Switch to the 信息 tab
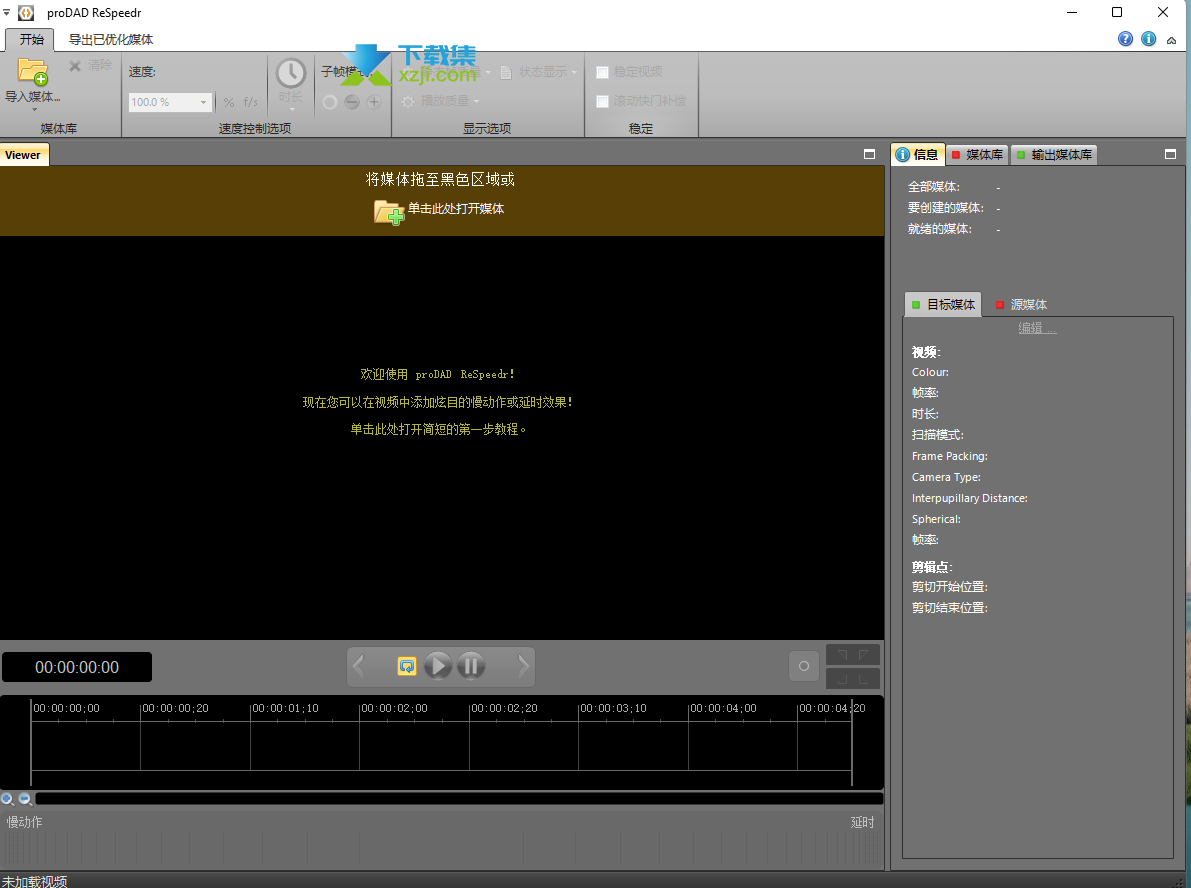The width and height of the screenshot is (1191, 888). (x=918, y=155)
